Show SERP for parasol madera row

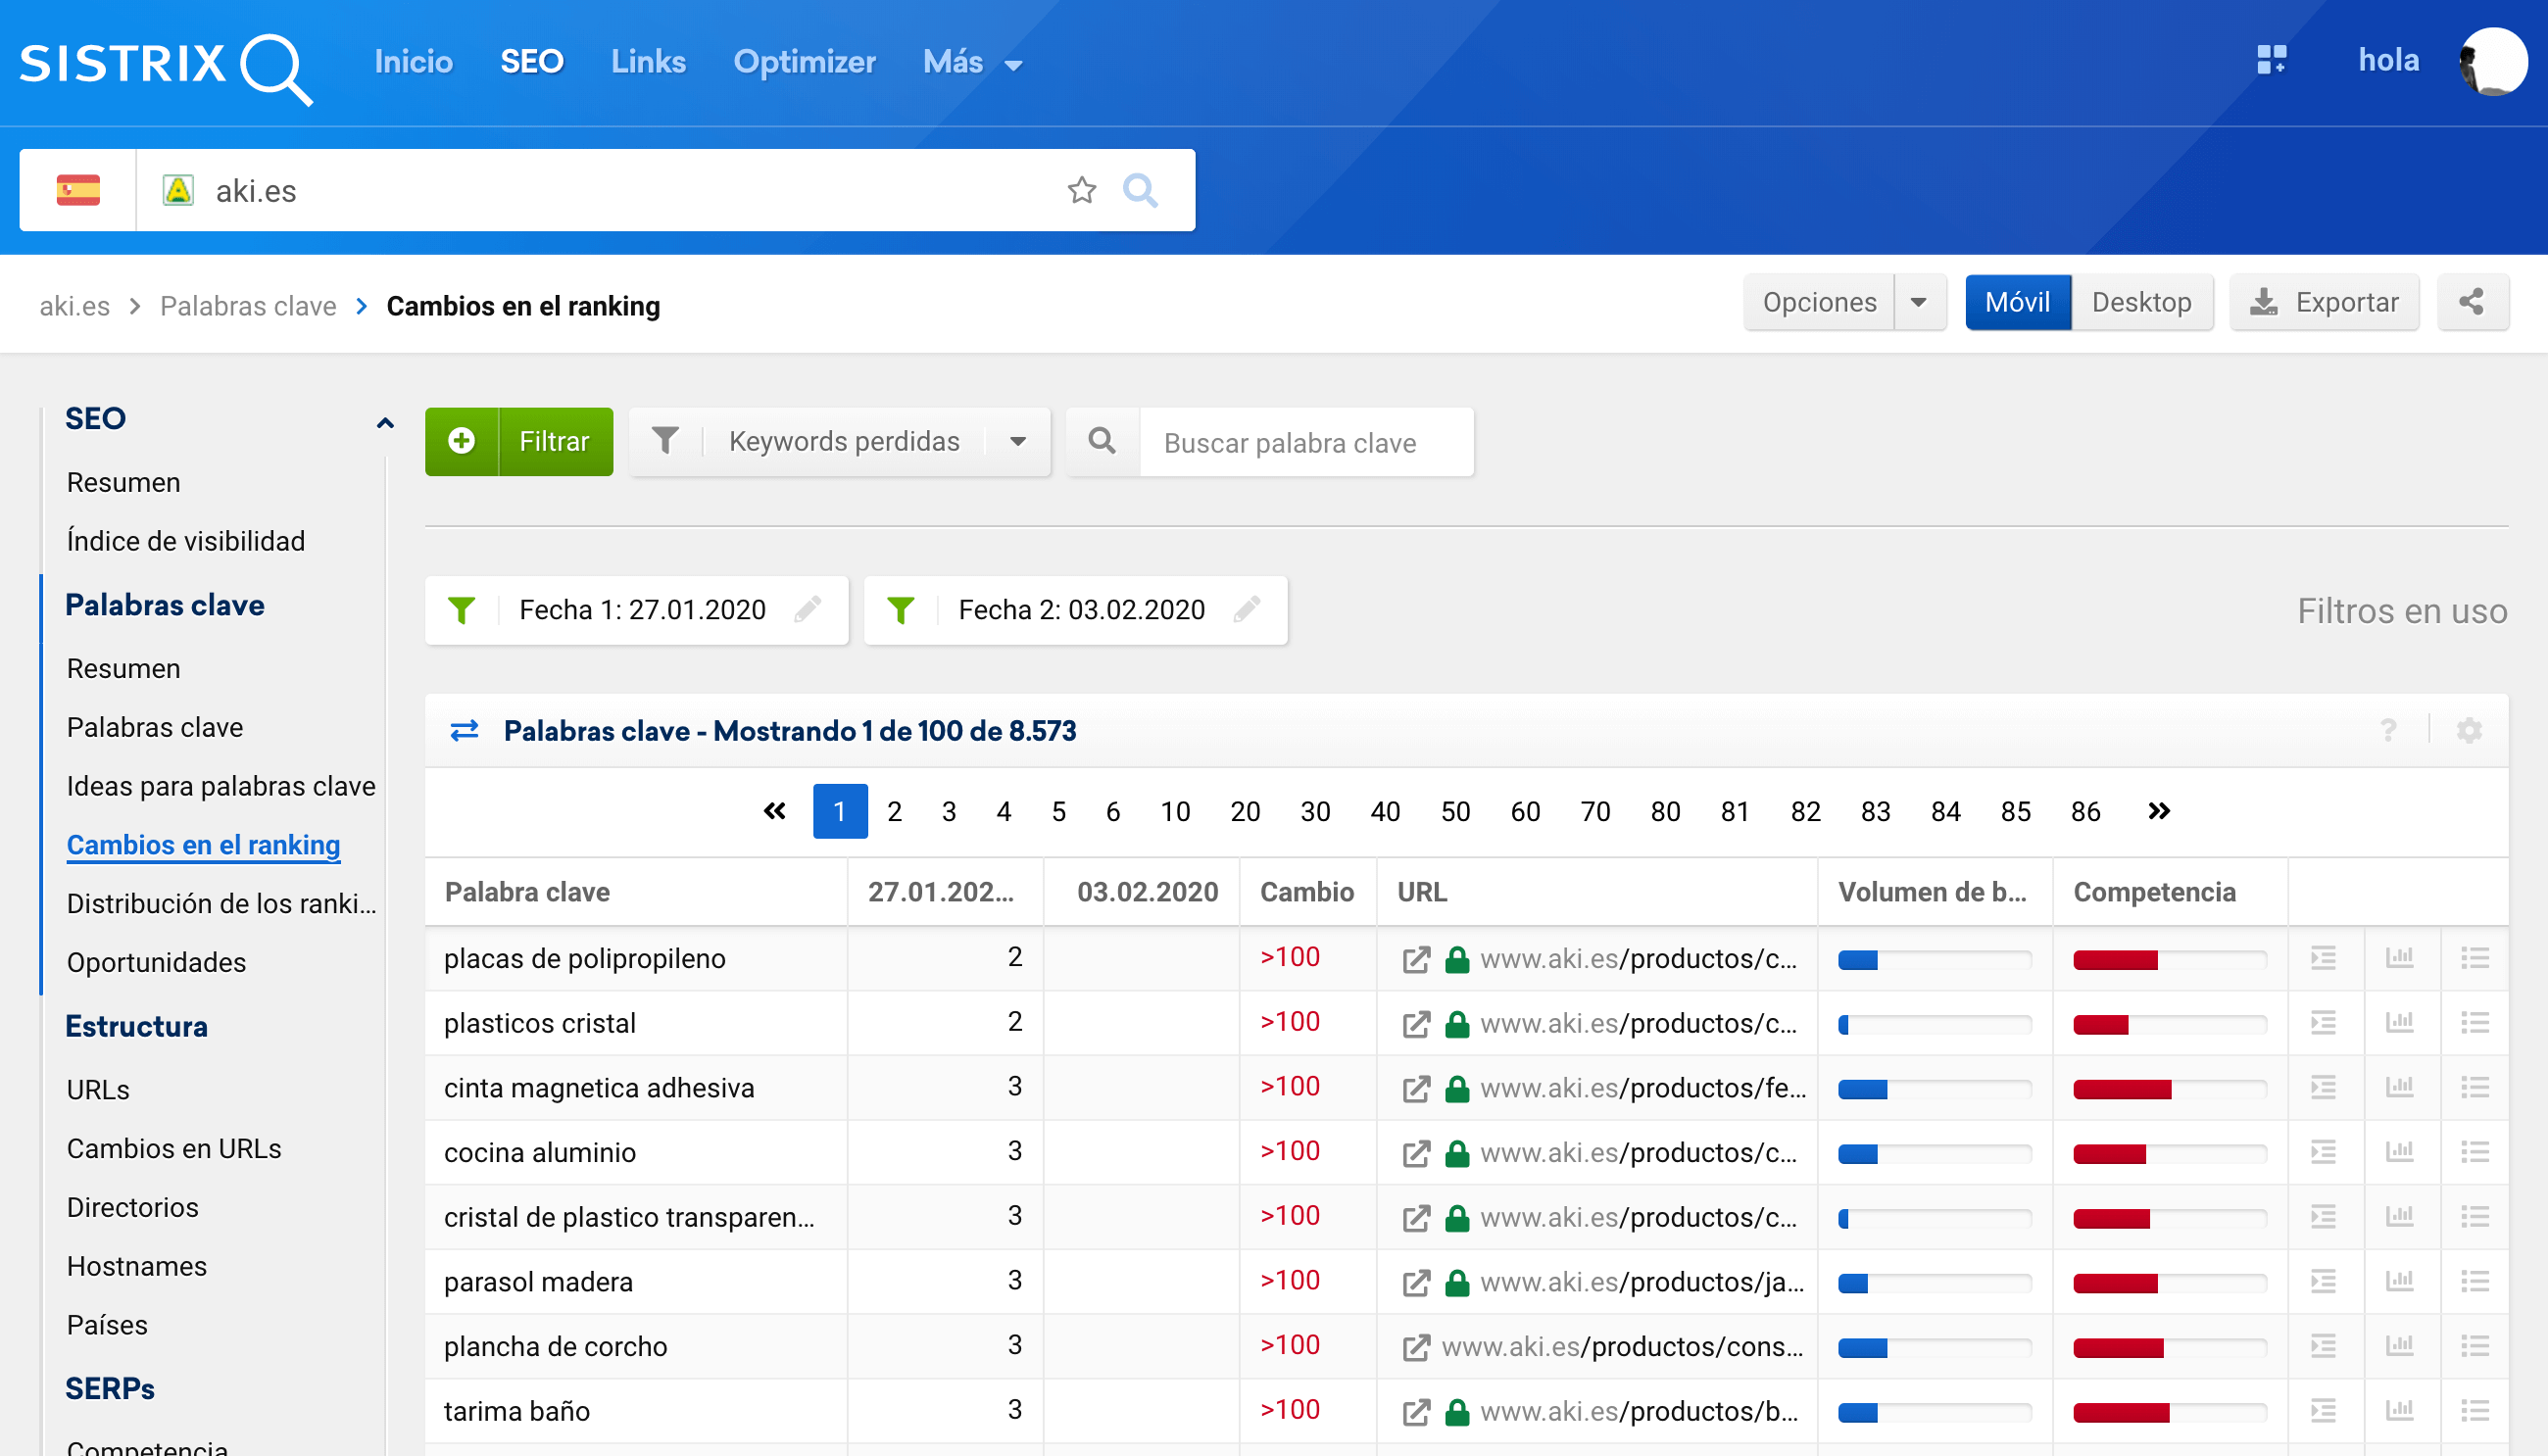pos(2324,1281)
